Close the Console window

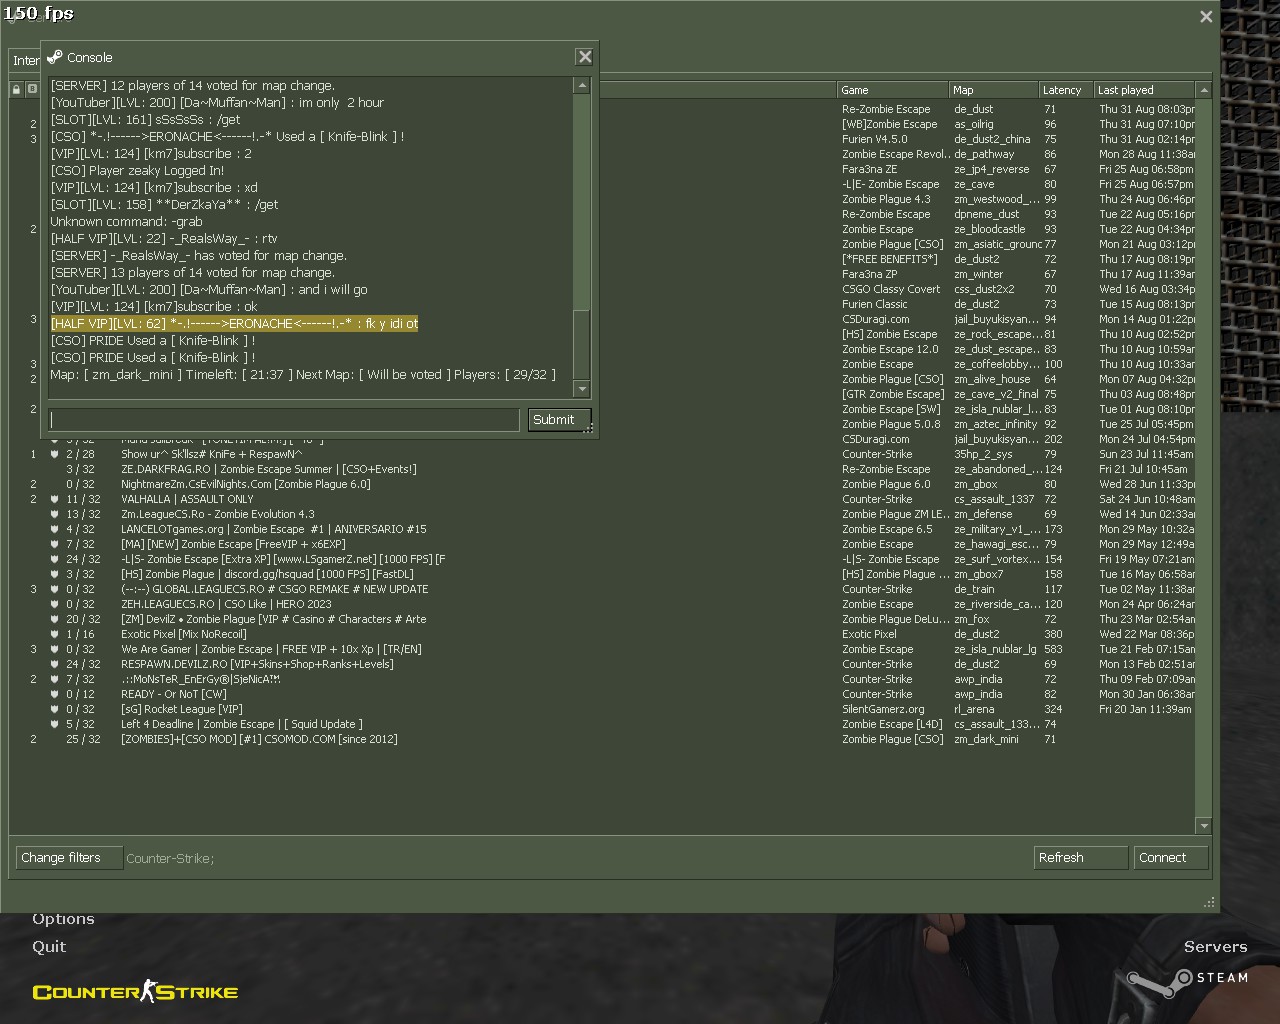tap(585, 57)
